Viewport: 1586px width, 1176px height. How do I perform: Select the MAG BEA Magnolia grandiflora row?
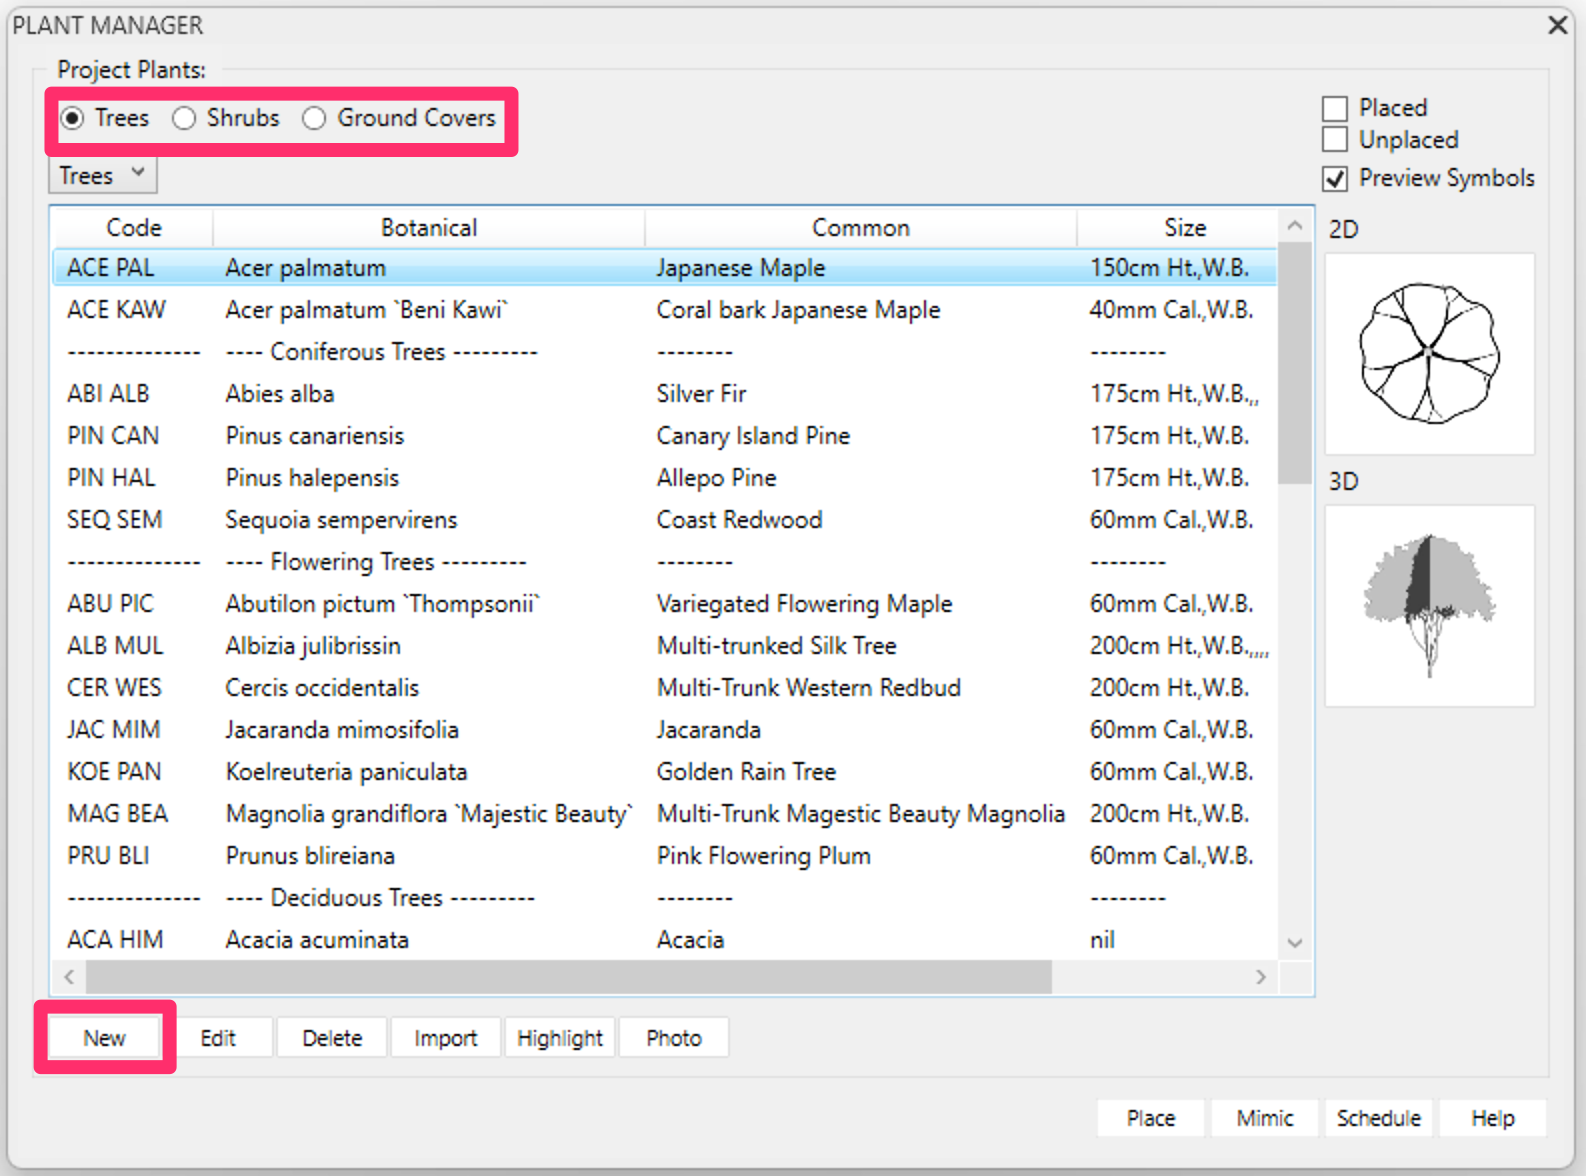665,814
